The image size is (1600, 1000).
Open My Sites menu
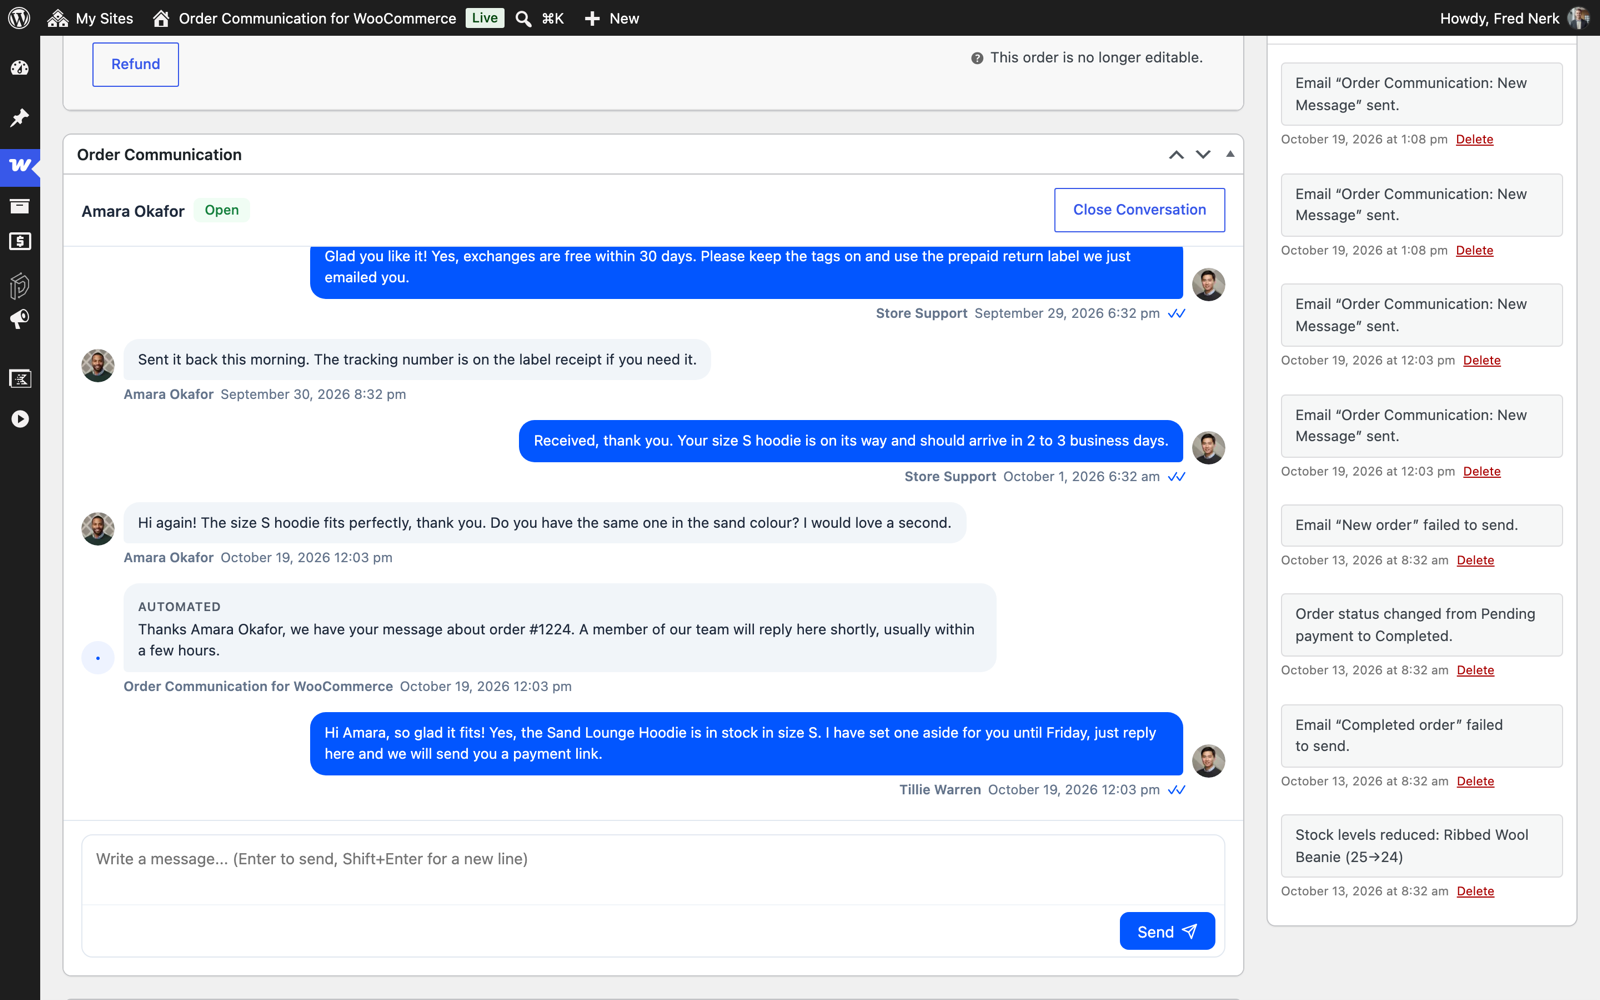(x=90, y=18)
